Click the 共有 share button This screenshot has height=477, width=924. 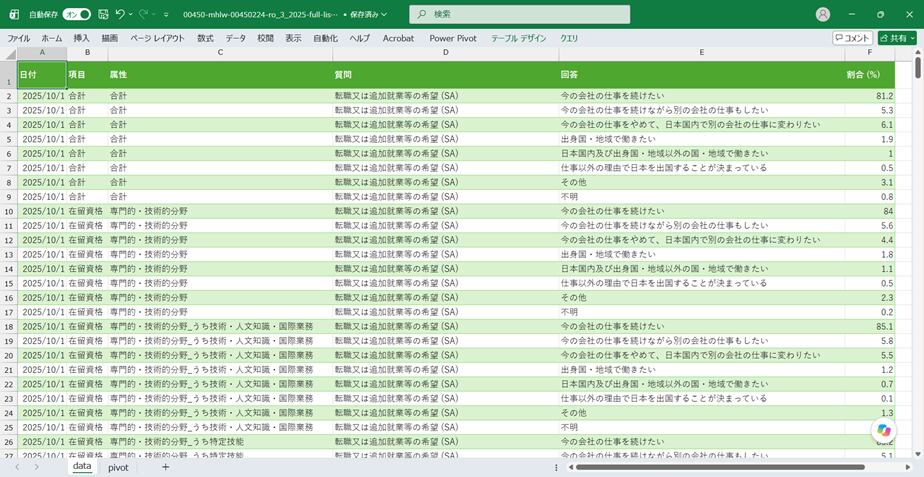[897, 38]
